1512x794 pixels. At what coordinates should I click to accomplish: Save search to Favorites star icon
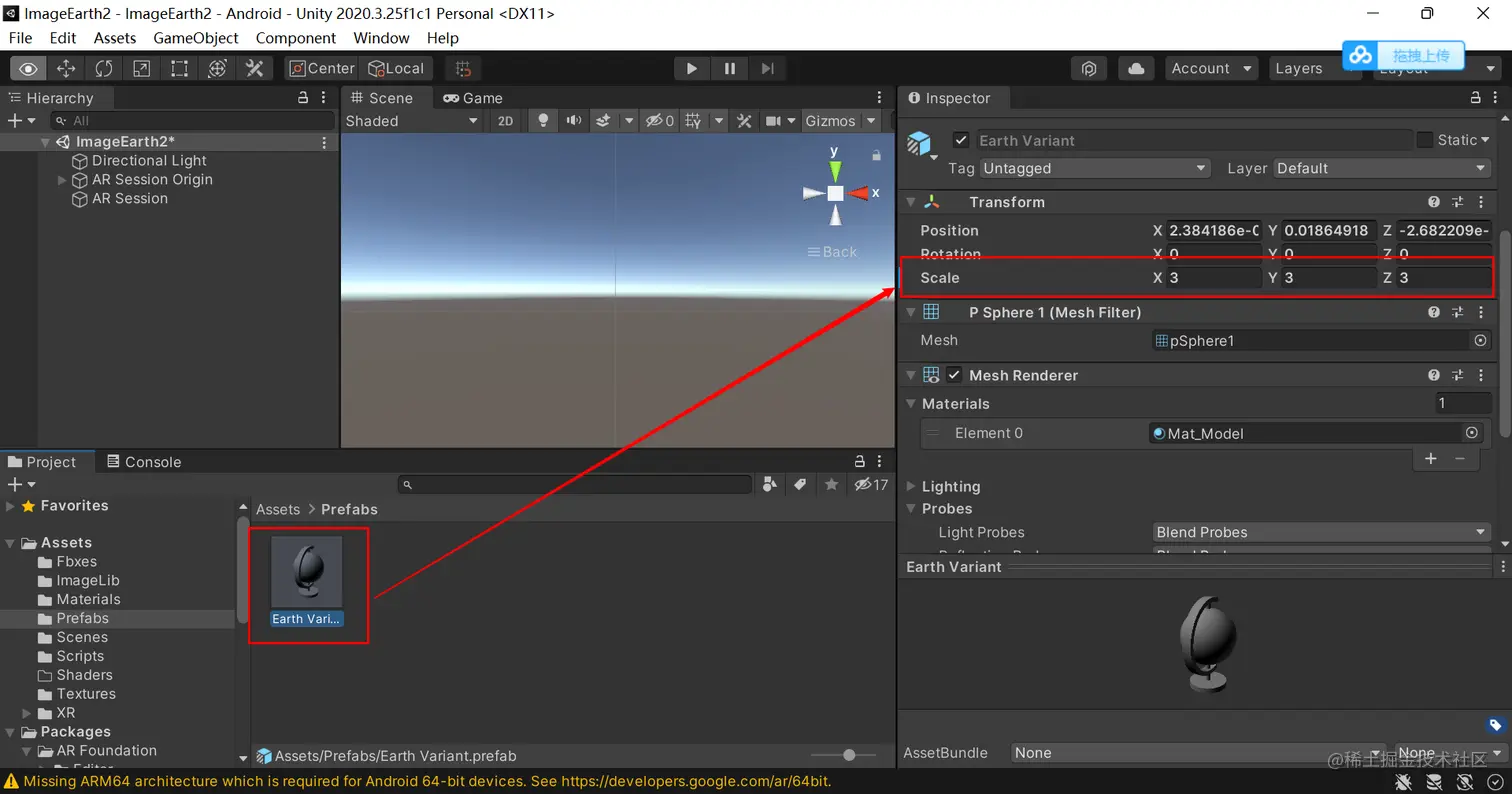(x=831, y=484)
